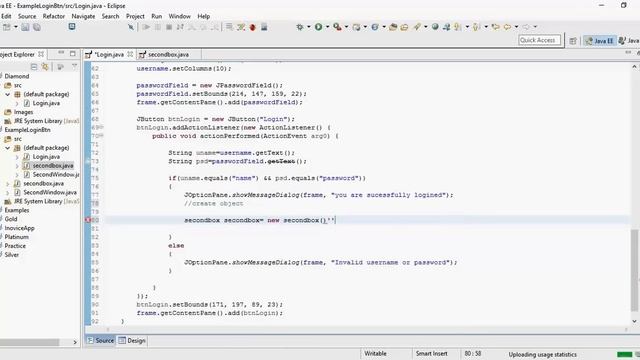The height and width of the screenshot is (360, 640).
Task: Minimize the Project Explorer view
Action: click(61, 53)
